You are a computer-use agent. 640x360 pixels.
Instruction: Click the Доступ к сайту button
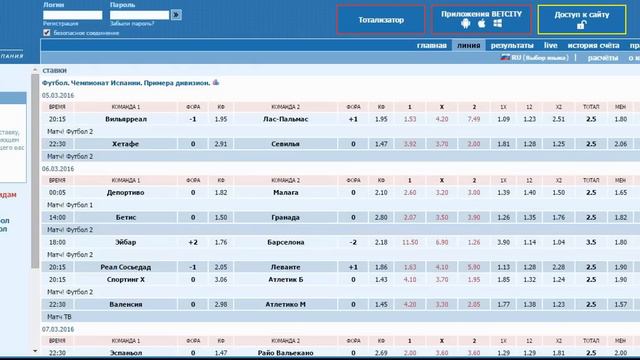click(x=582, y=19)
